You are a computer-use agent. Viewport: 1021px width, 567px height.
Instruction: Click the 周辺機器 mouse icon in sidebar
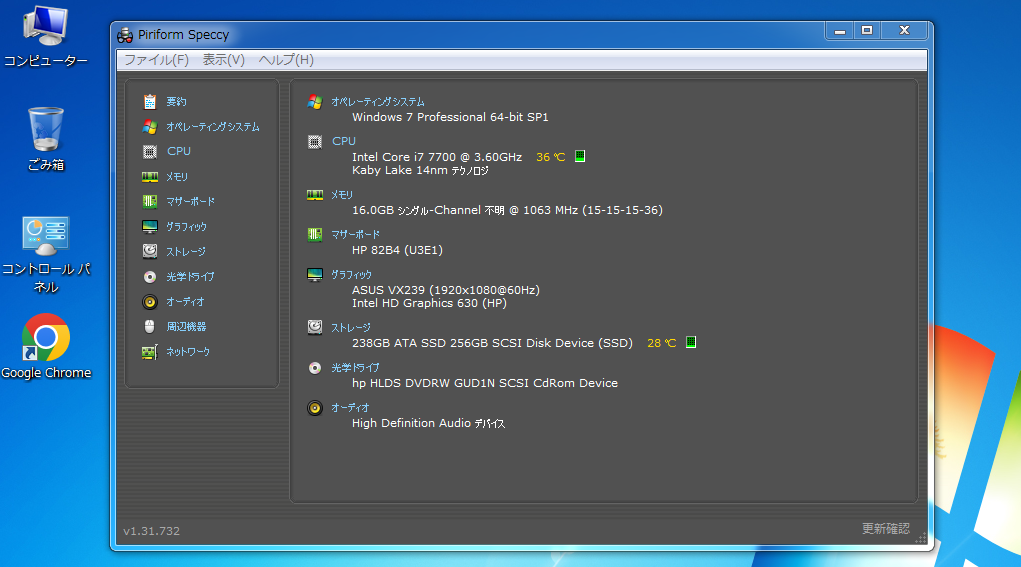tap(150, 327)
